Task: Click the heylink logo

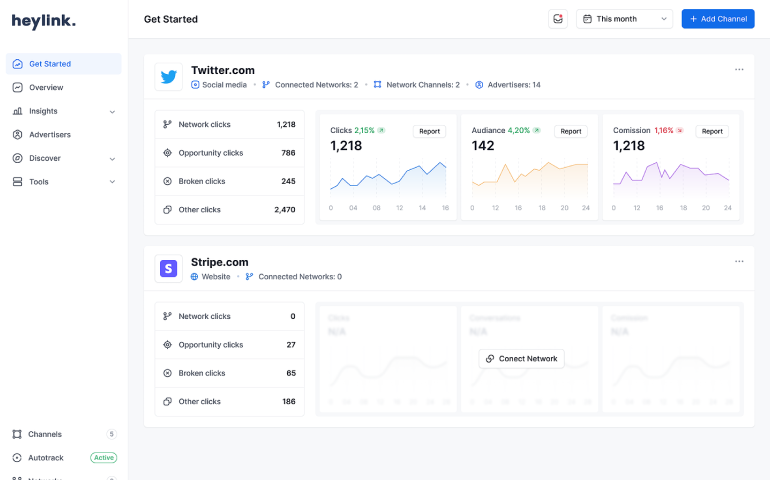Action: [x=43, y=21]
